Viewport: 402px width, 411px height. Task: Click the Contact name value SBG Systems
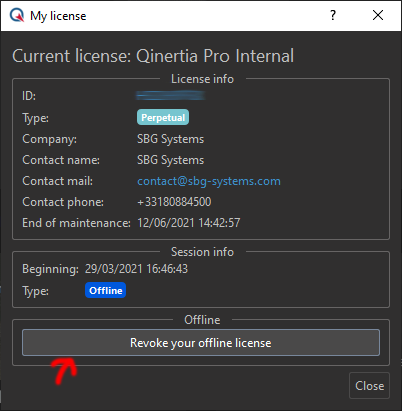click(x=170, y=160)
